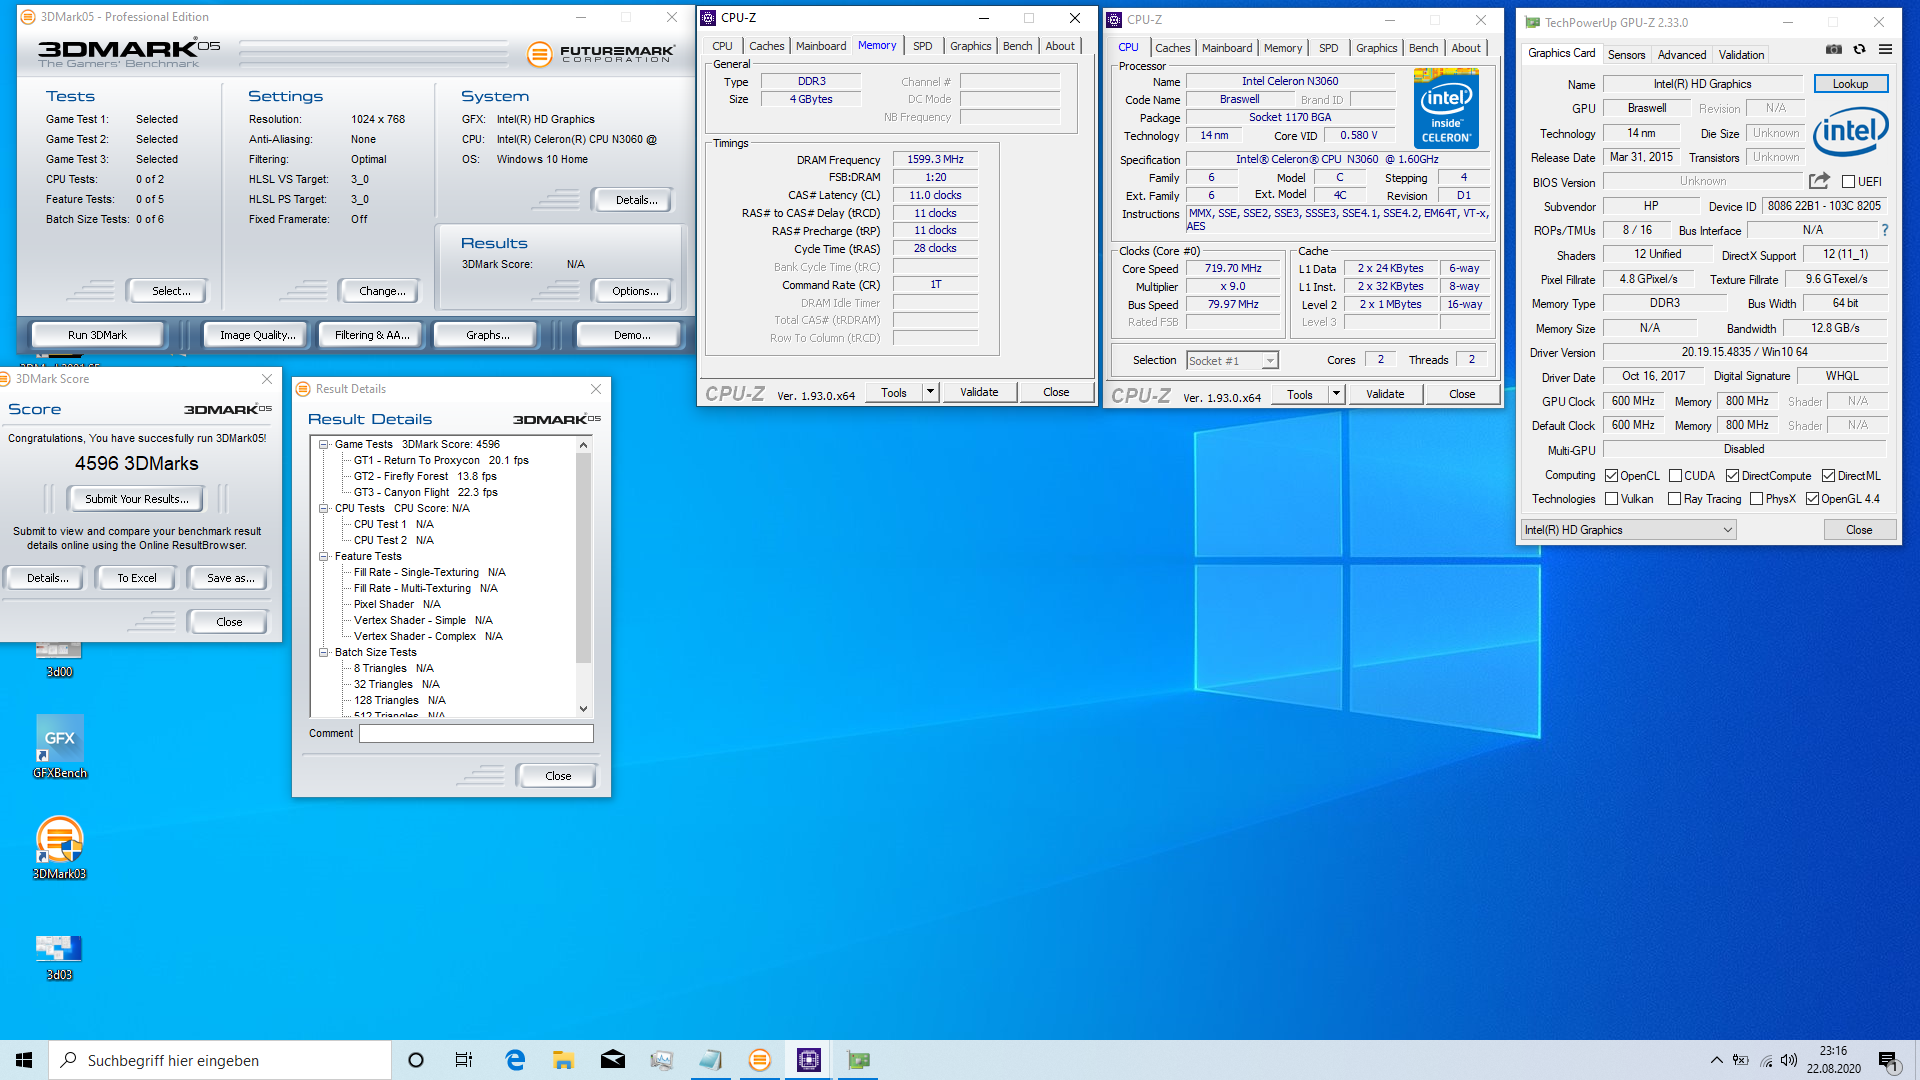The image size is (1920, 1080).
Task: Show hidden tray icons chevron
Action: [x=1716, y=1060]
